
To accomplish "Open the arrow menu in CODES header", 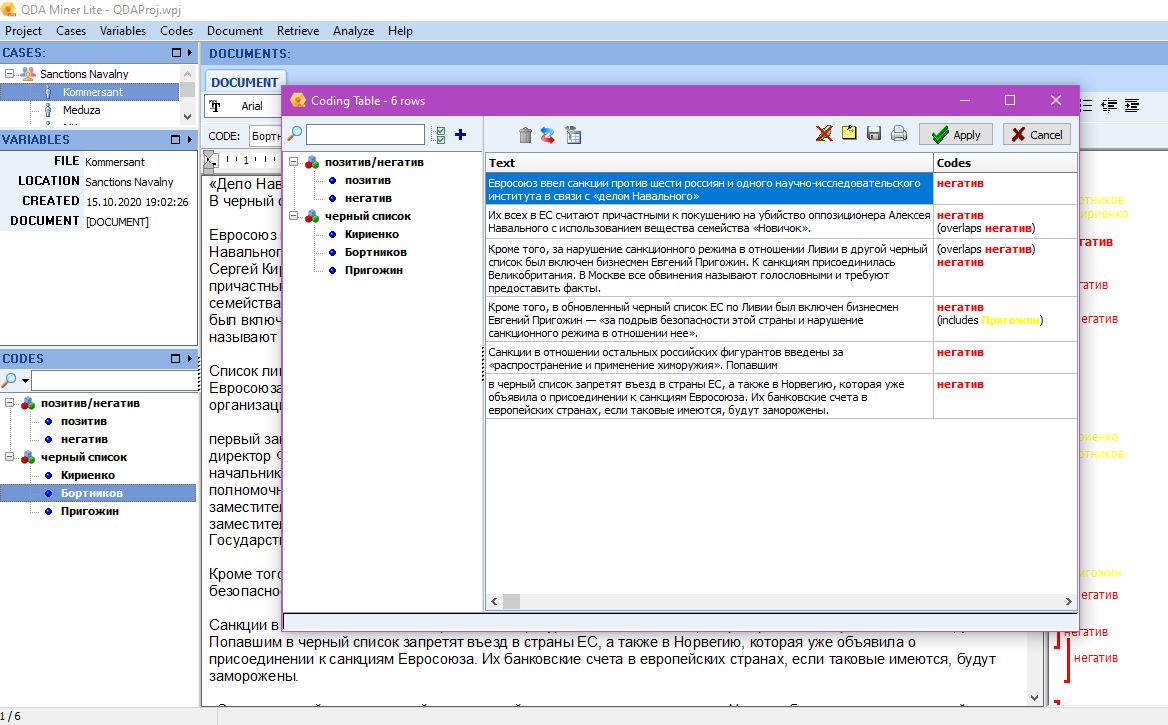I will [190, 358].
